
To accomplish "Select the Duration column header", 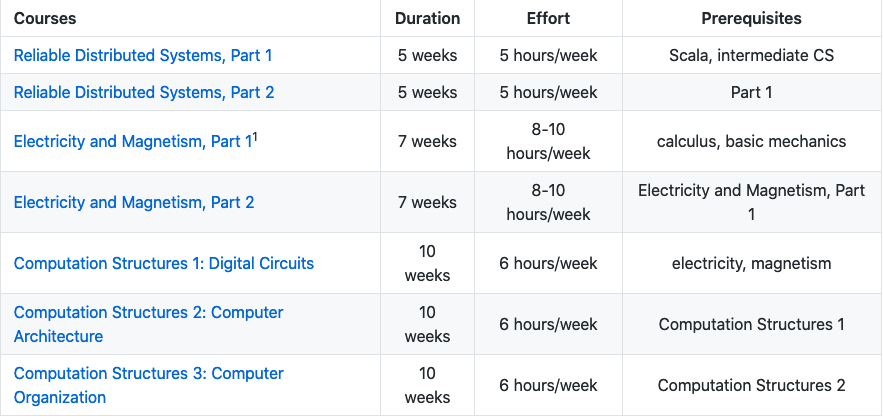I will pos(428,19).
